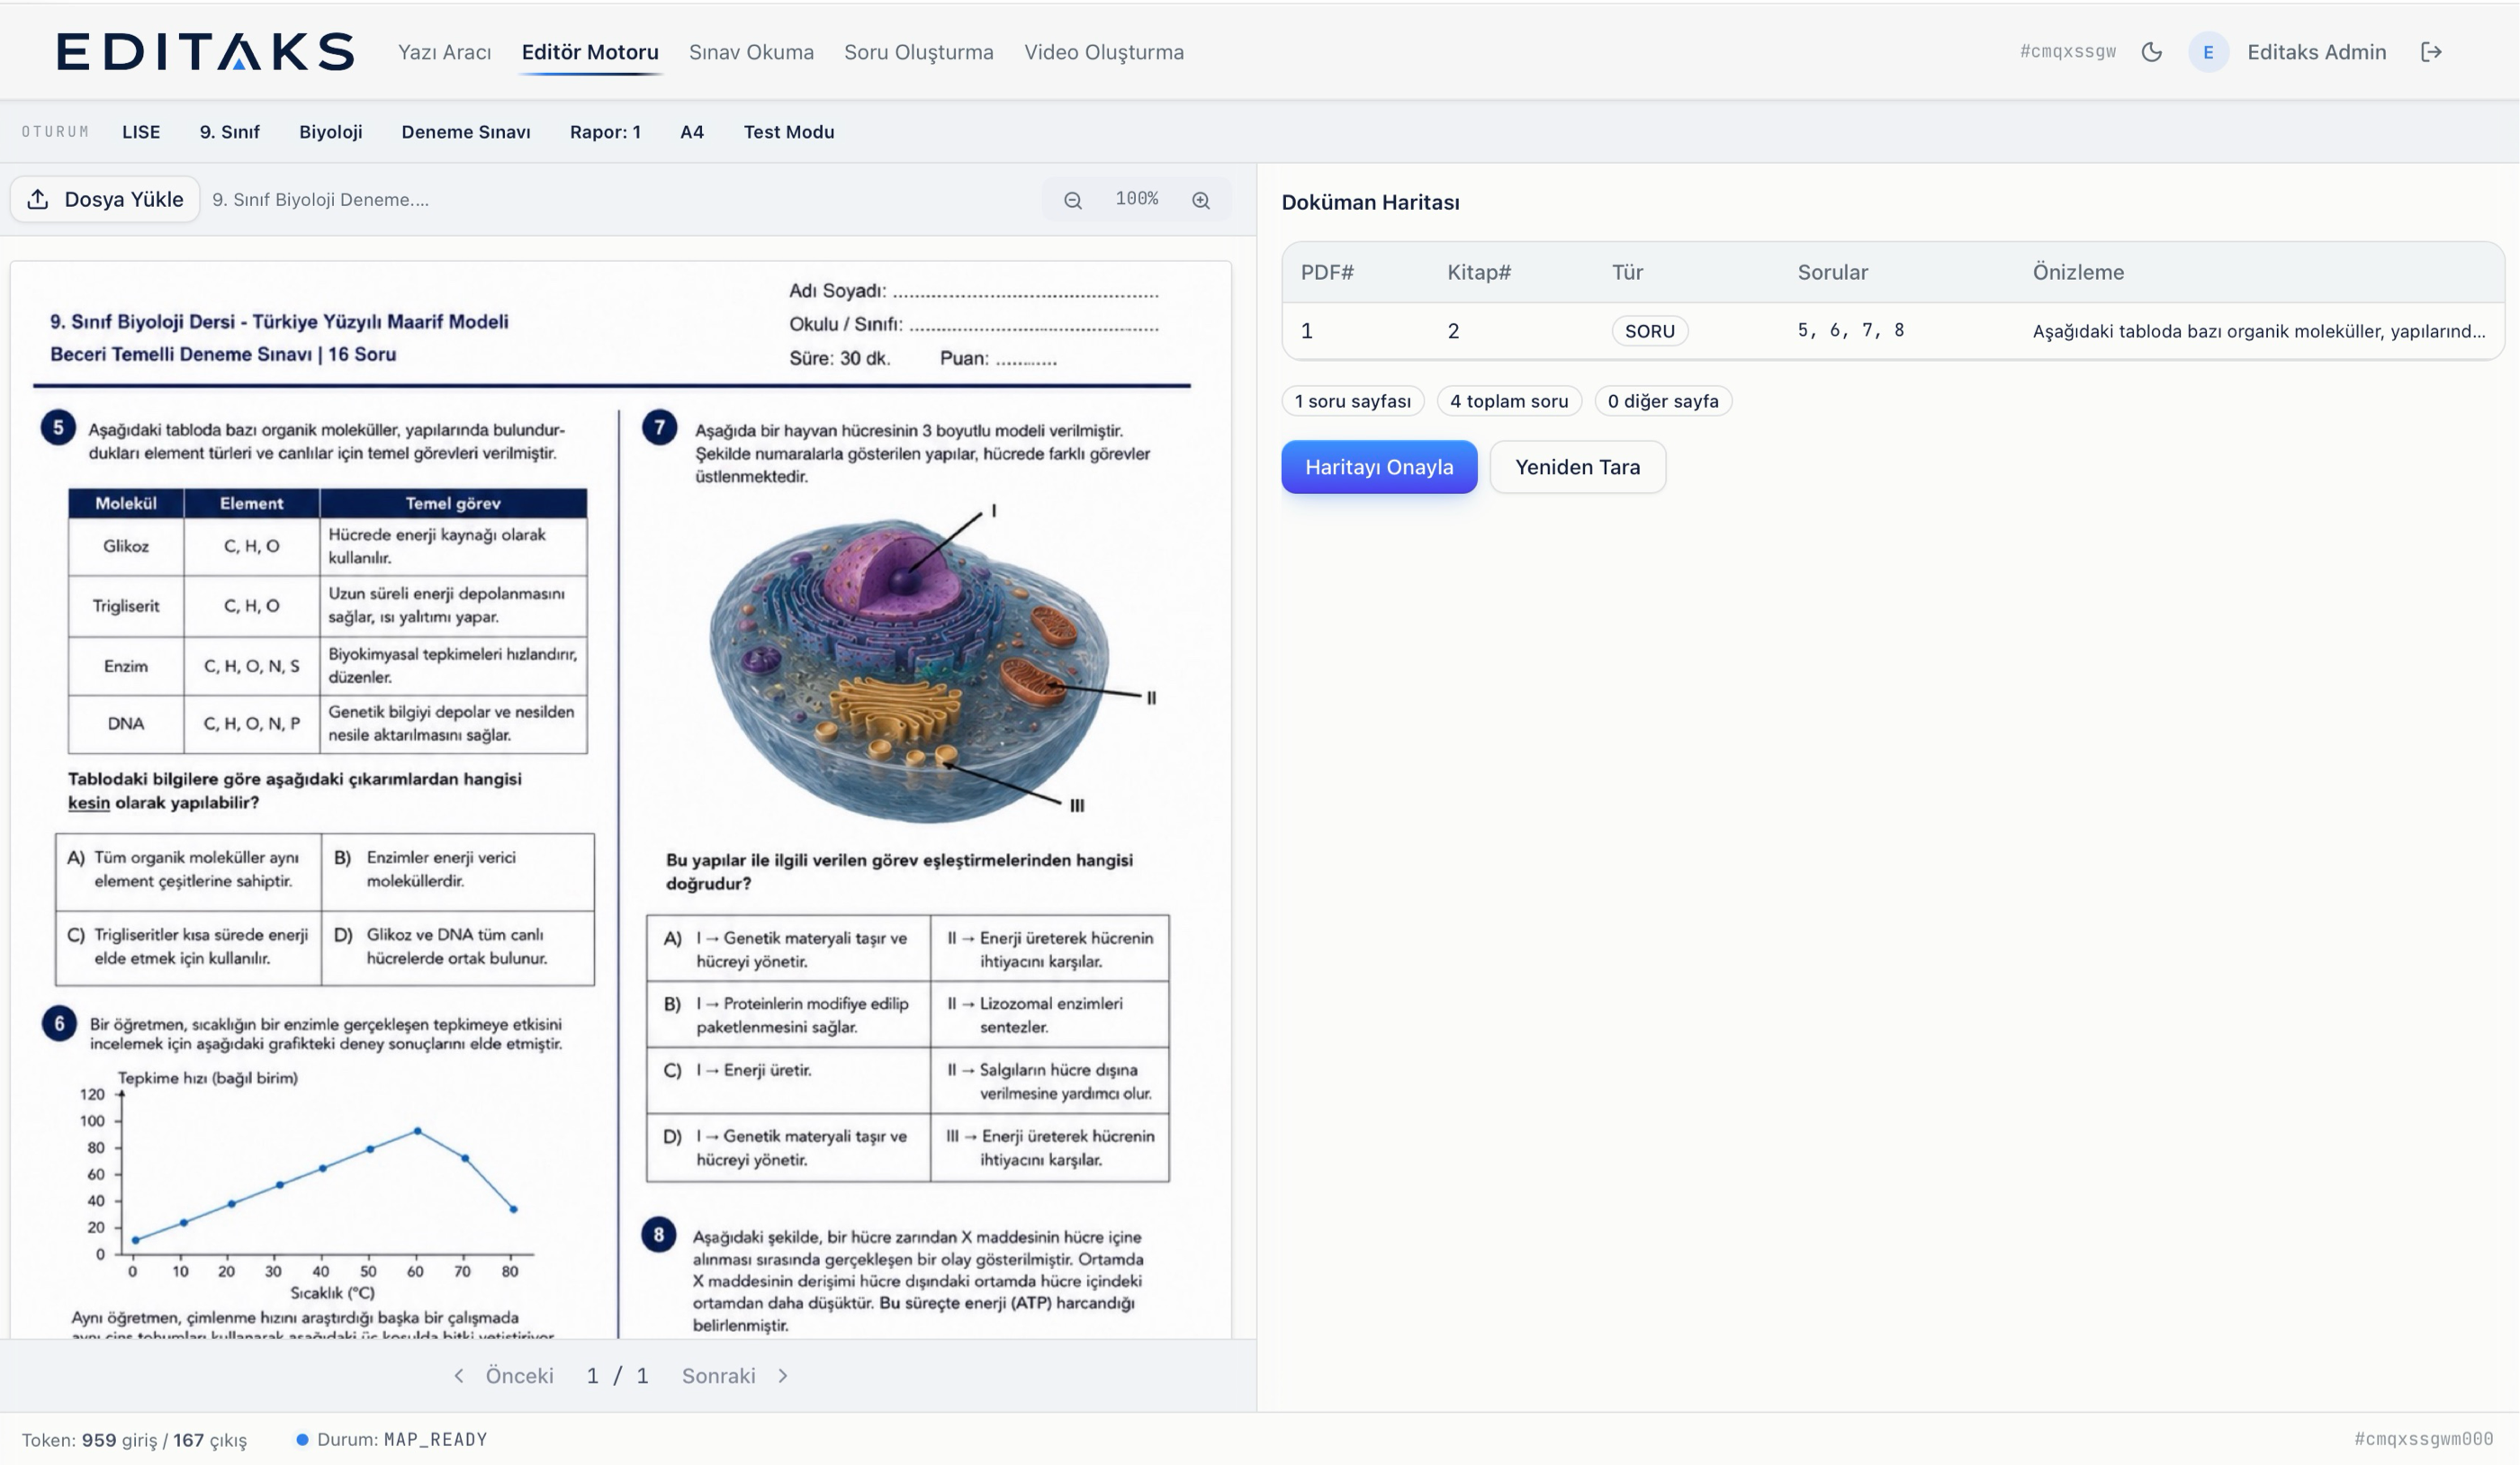Click the Editaks Admin username
Image resolution: width=2520 pixels, height=1465 pixels.
click(2316, 52)
